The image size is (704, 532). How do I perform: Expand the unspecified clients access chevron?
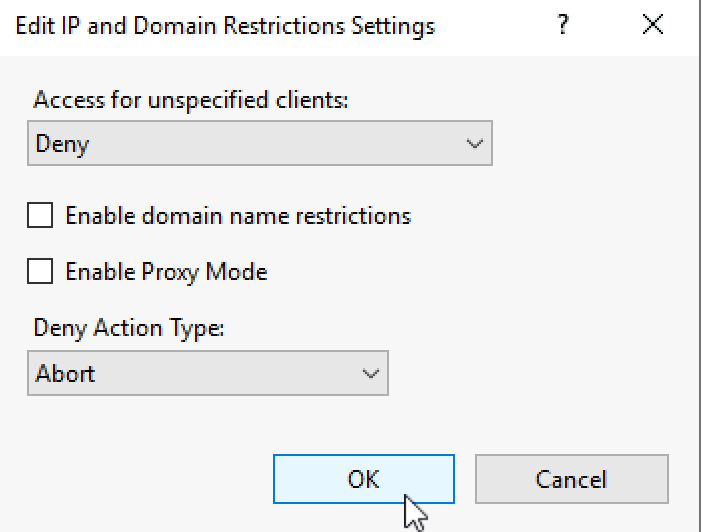(x=474, y=144)
